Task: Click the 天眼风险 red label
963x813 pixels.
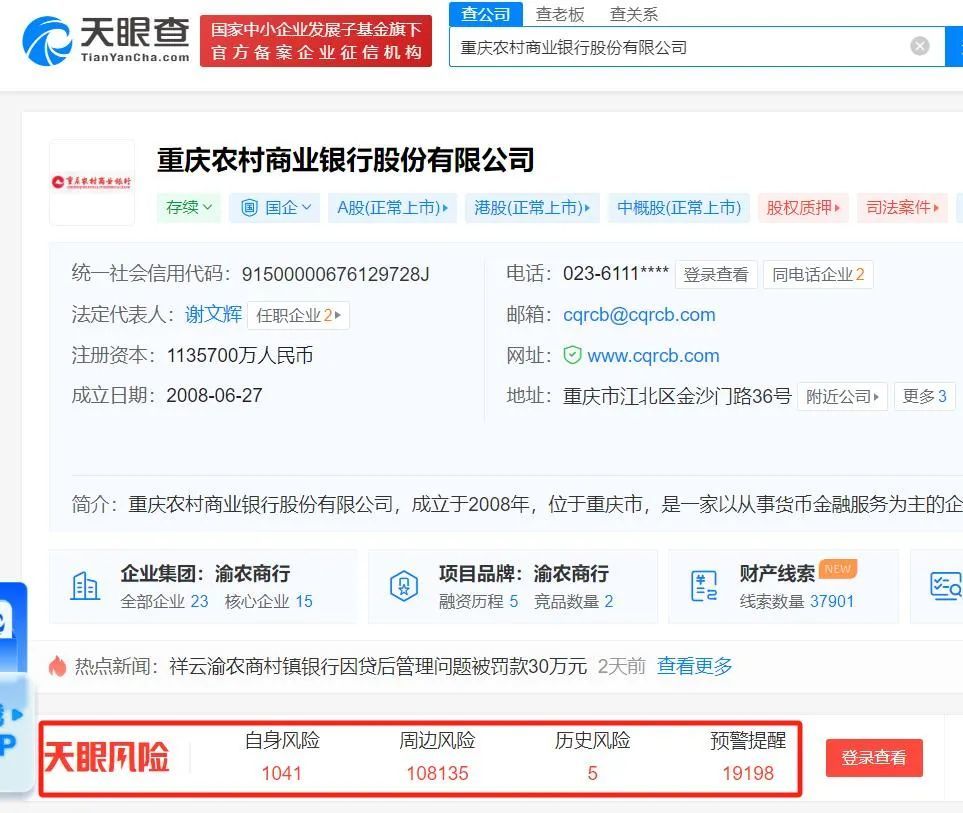Action: 106,757
